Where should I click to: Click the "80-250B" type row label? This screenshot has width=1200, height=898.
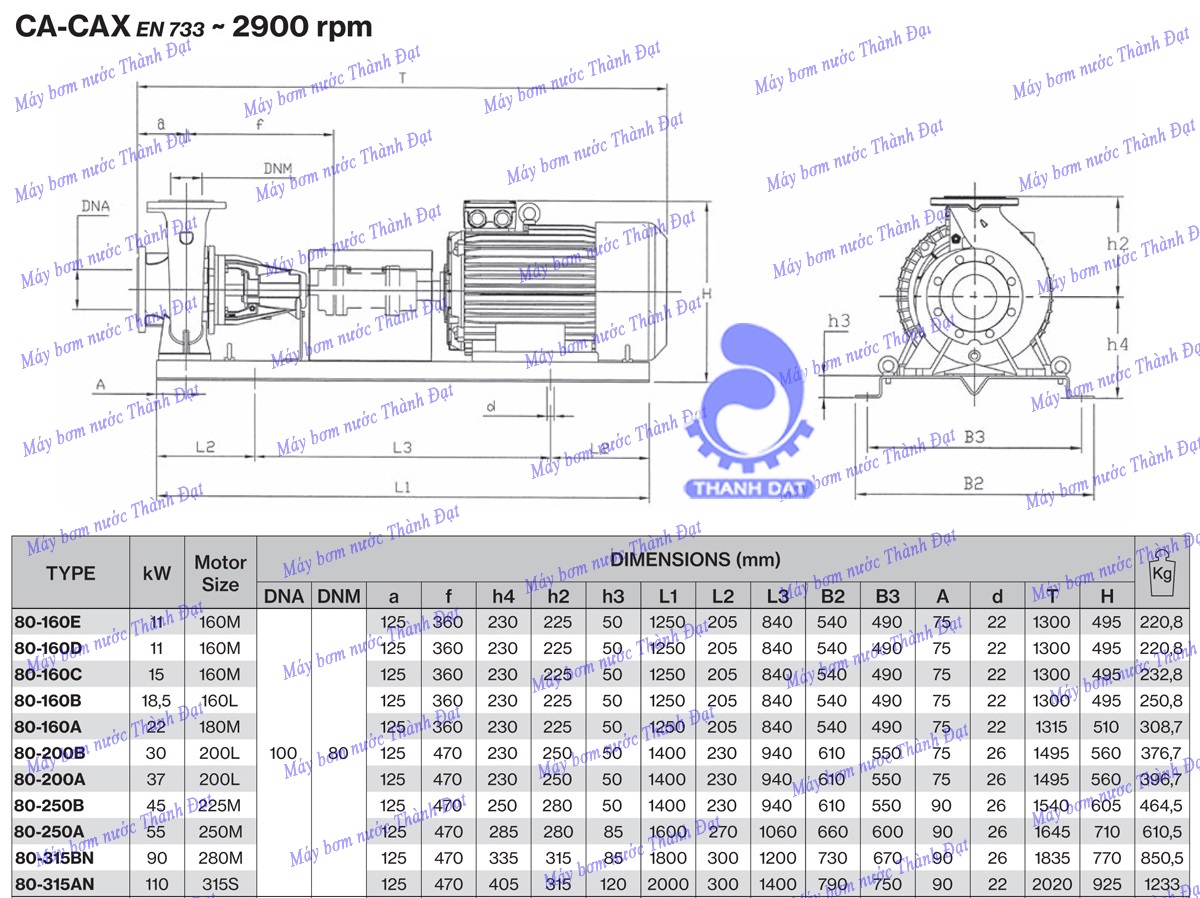tap(49, 805)
